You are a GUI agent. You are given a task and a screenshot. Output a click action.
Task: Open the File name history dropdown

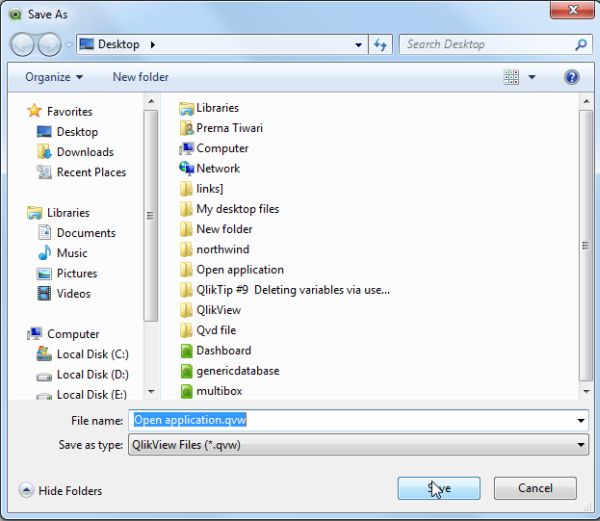pos(581,420)
